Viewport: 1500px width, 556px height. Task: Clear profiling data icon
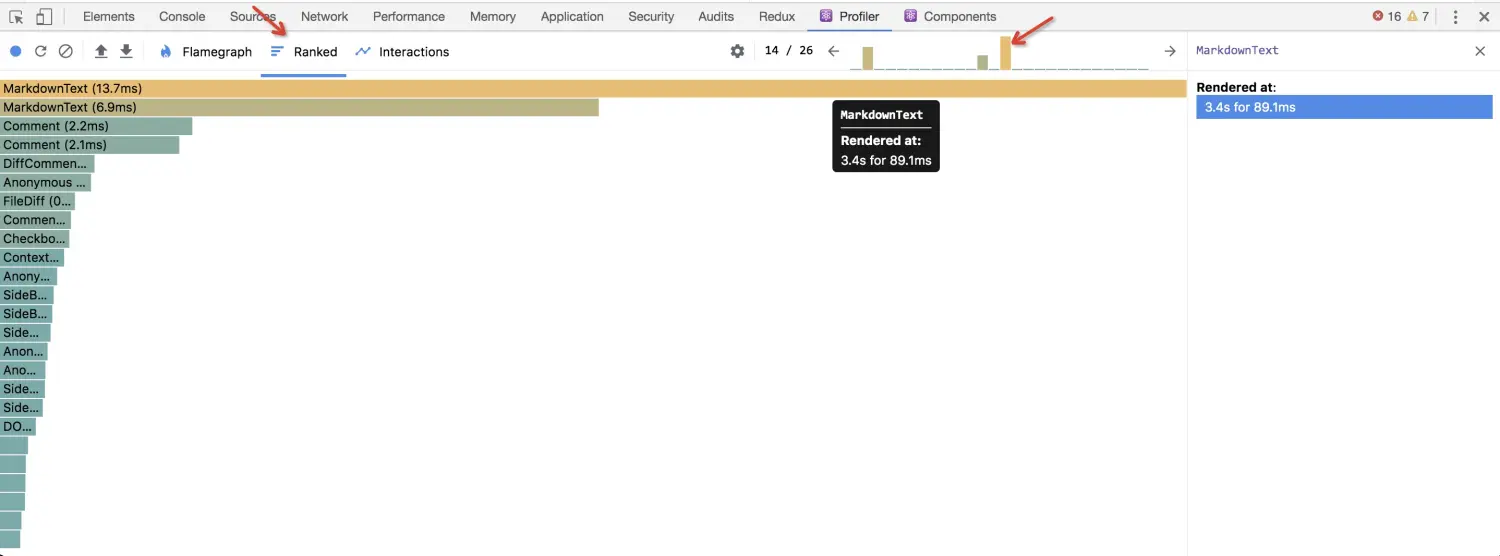tap(66, 51)
